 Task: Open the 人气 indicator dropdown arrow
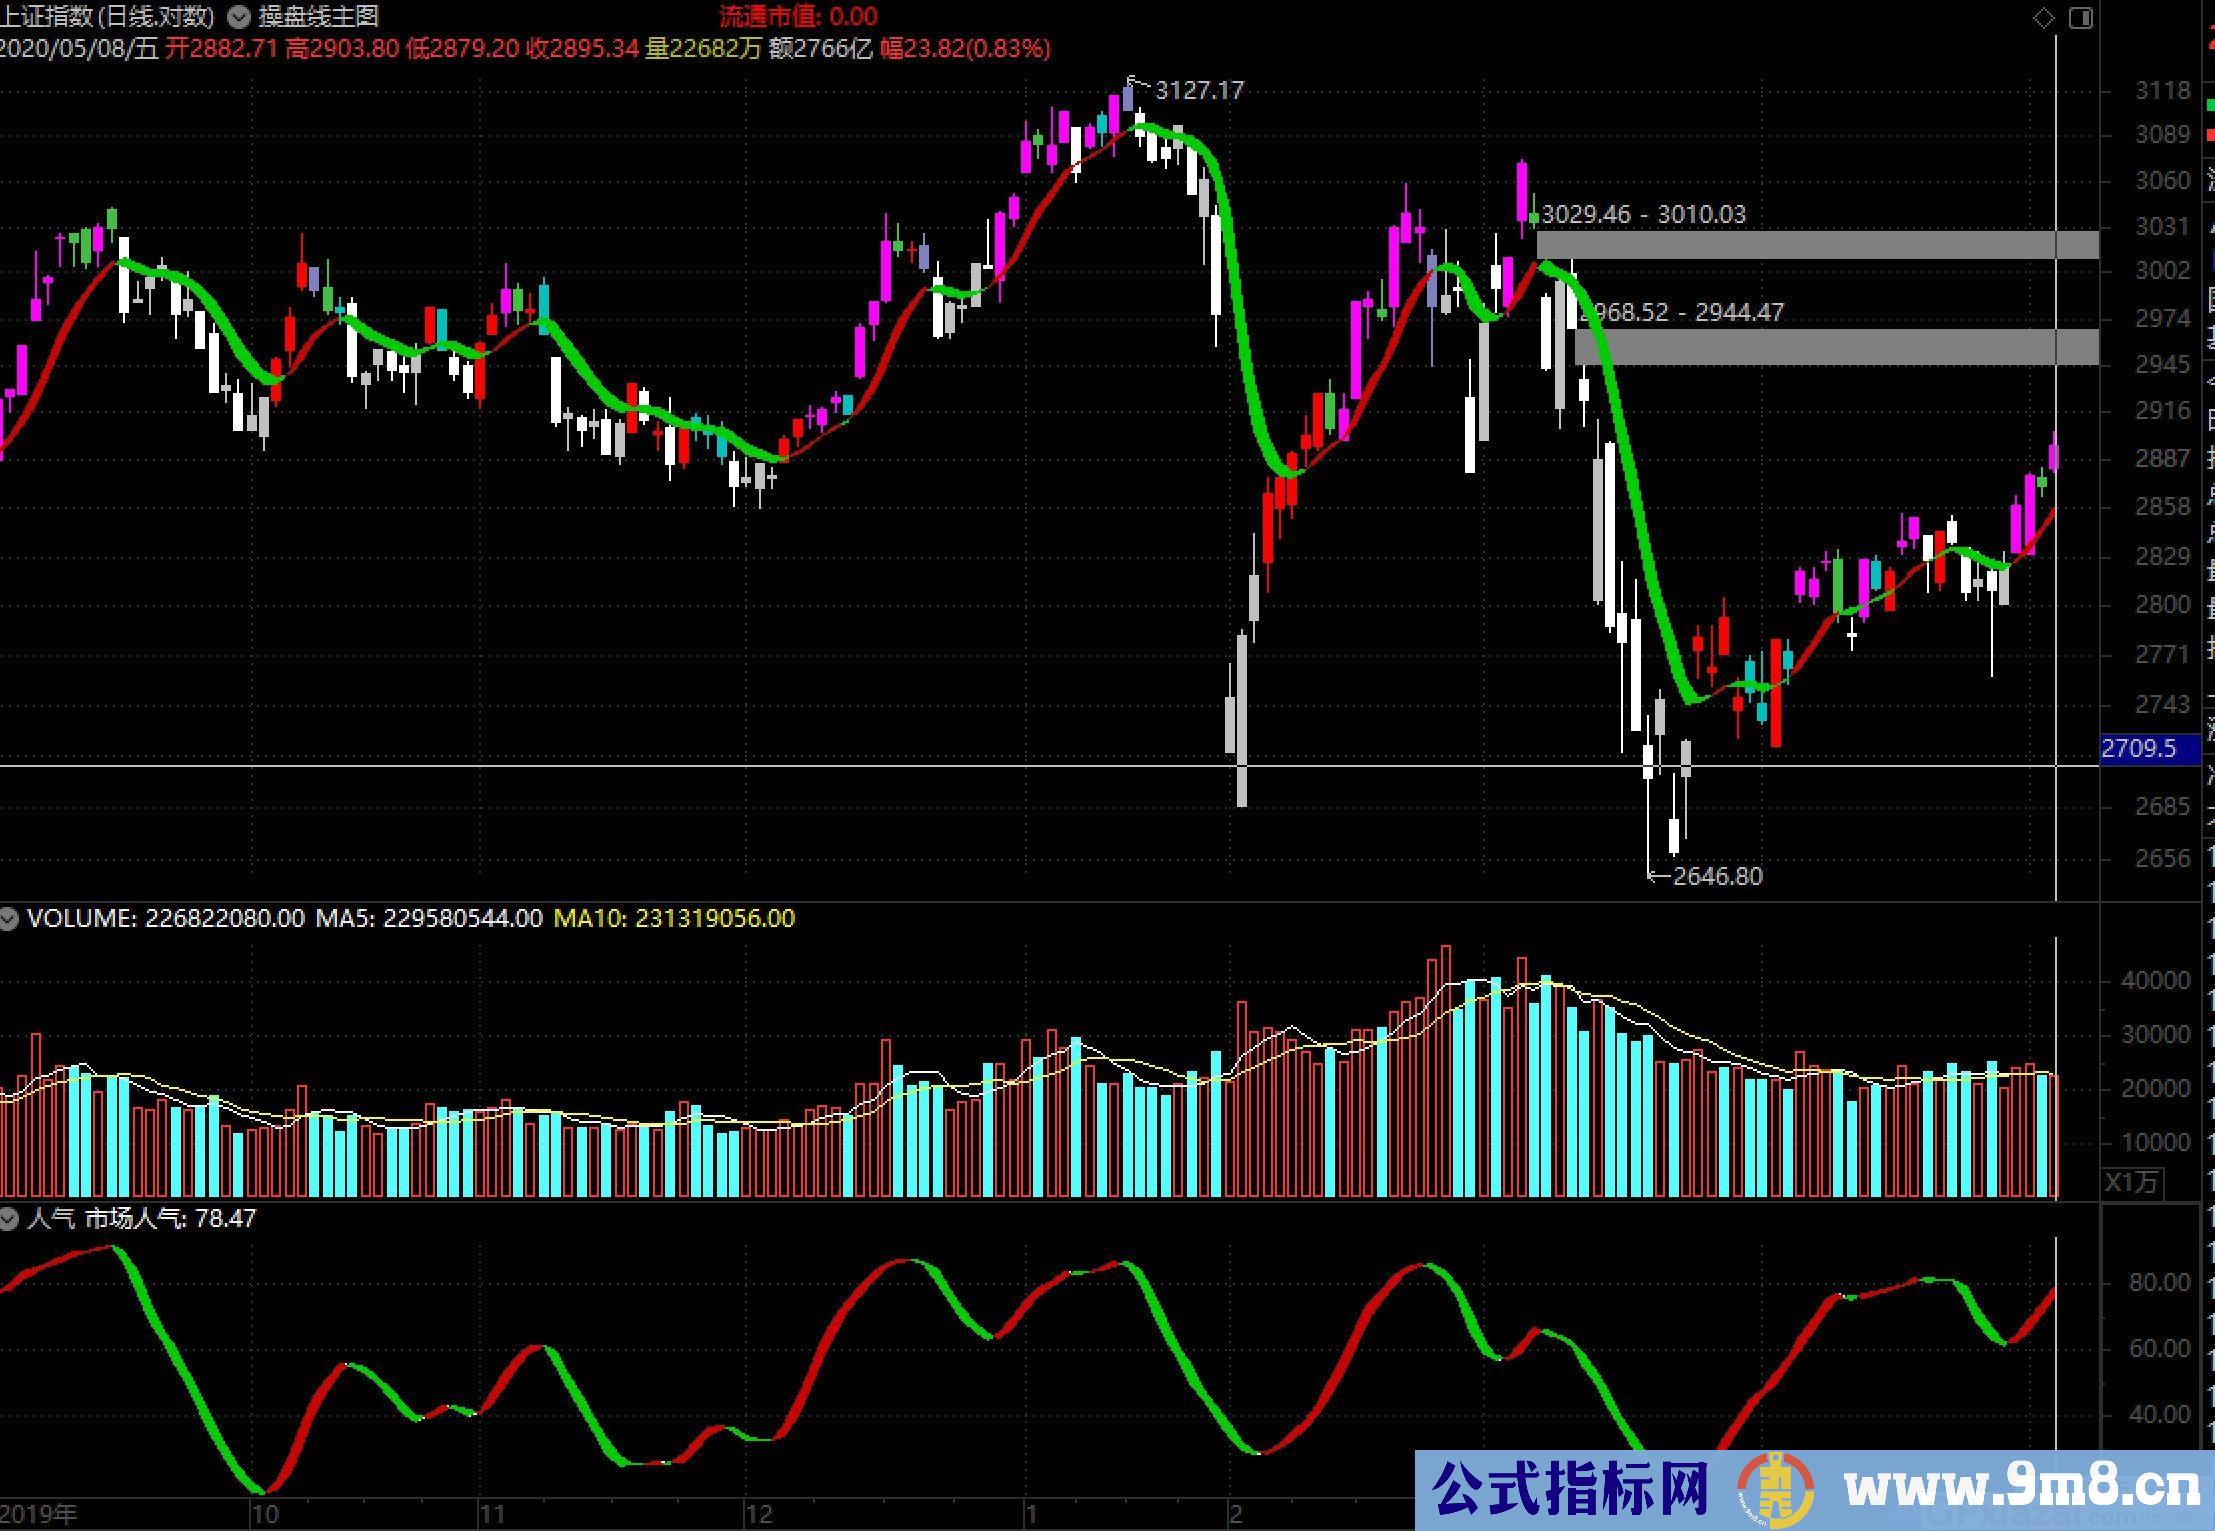pos(9,1218)
